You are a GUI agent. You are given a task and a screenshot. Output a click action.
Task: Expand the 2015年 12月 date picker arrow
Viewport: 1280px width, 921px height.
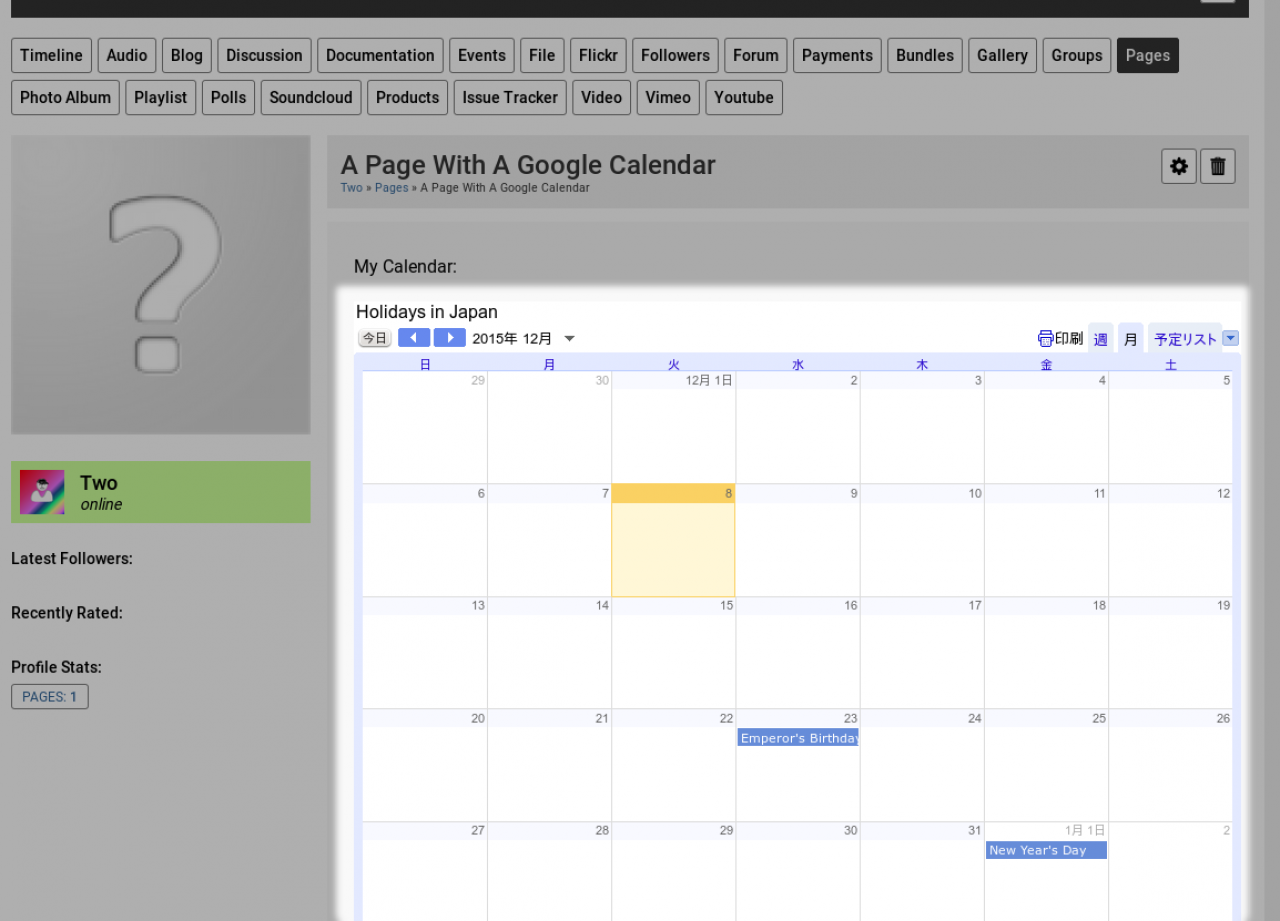pos(570,339)
